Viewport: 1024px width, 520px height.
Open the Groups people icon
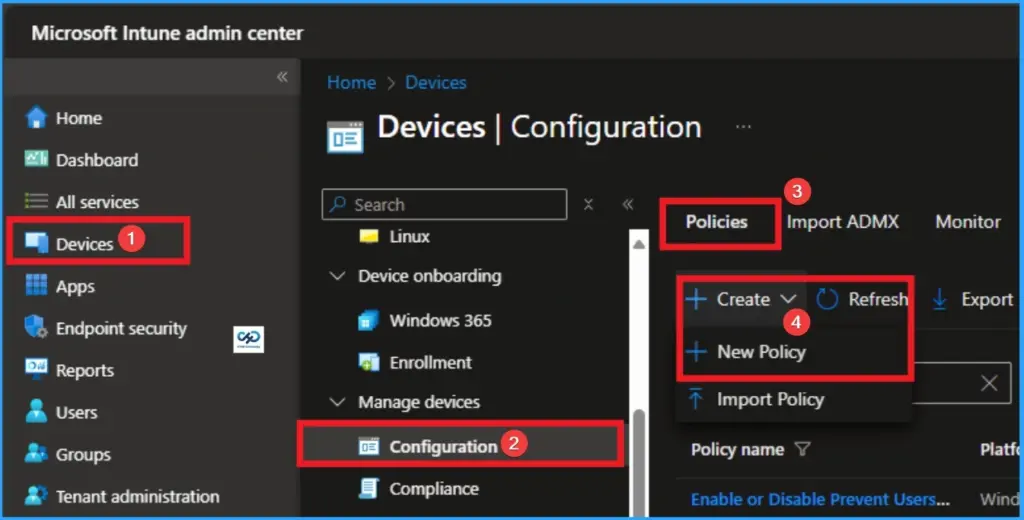point(36,453)
